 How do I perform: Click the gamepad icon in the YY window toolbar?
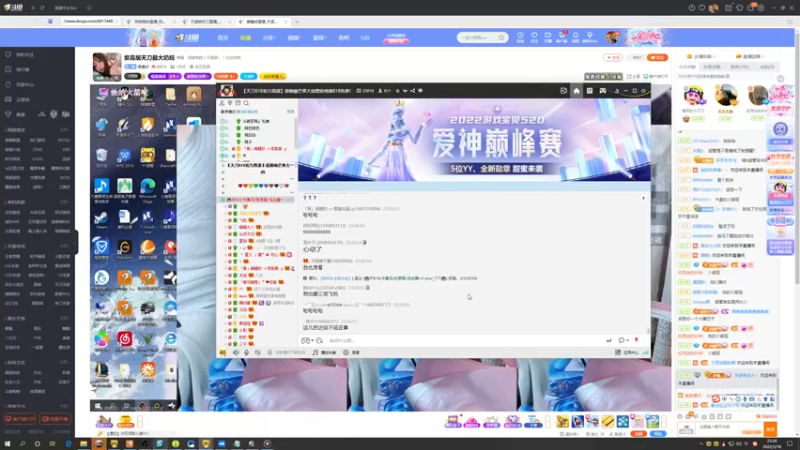[x=603, y=90]
